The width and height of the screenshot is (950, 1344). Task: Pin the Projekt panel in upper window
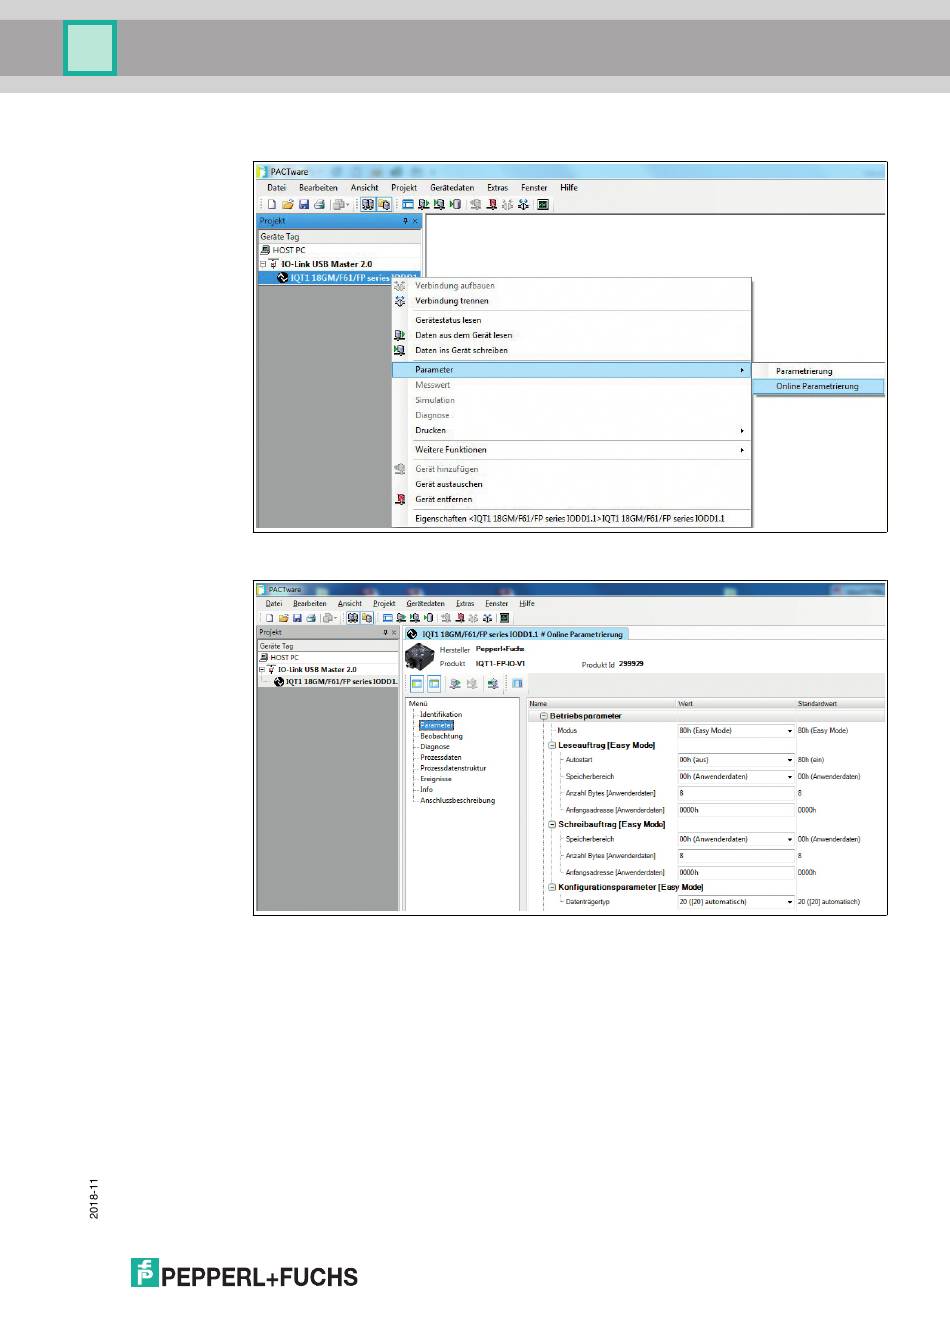point(405,221)
